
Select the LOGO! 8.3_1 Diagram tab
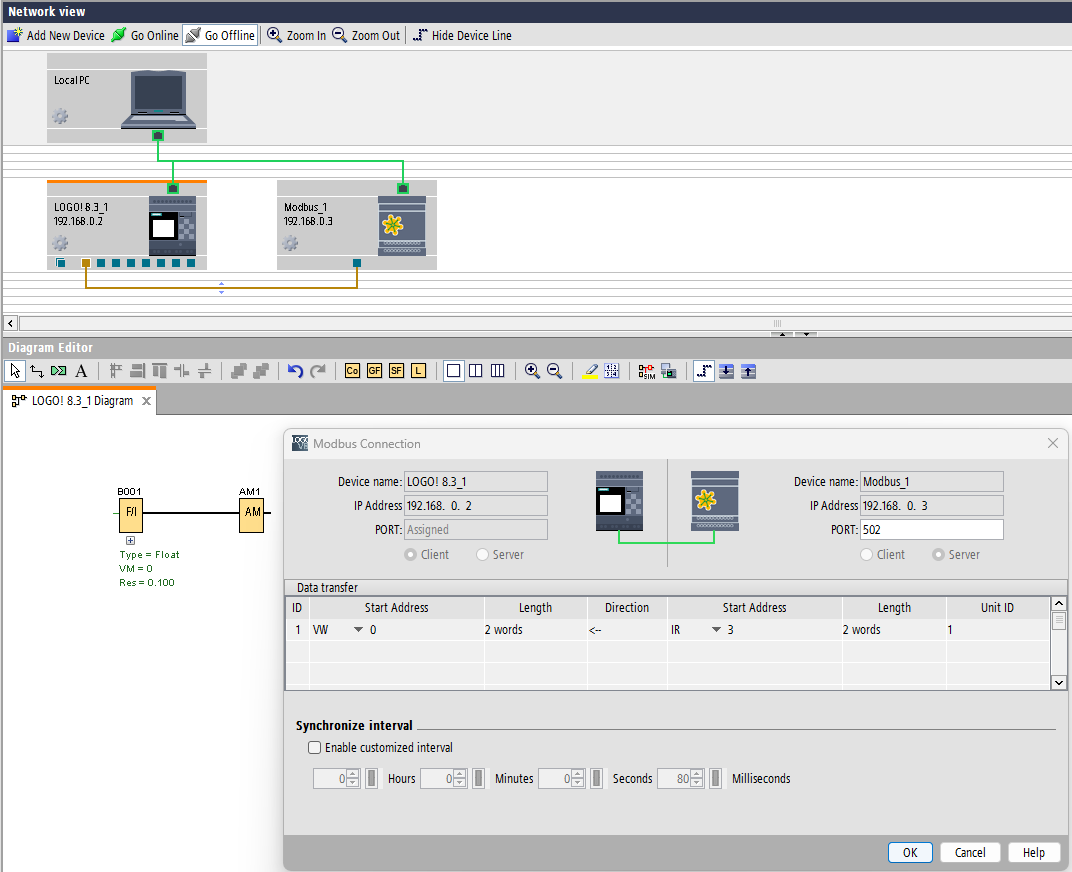coord(82,401)
